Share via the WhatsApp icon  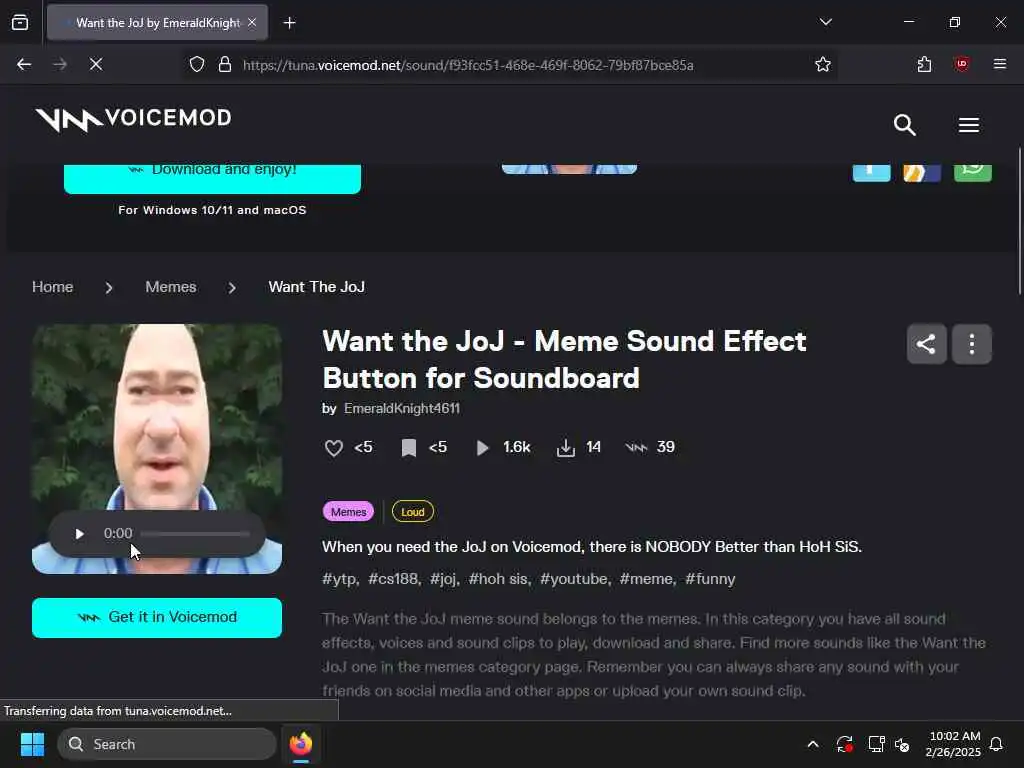click(972, 172)
